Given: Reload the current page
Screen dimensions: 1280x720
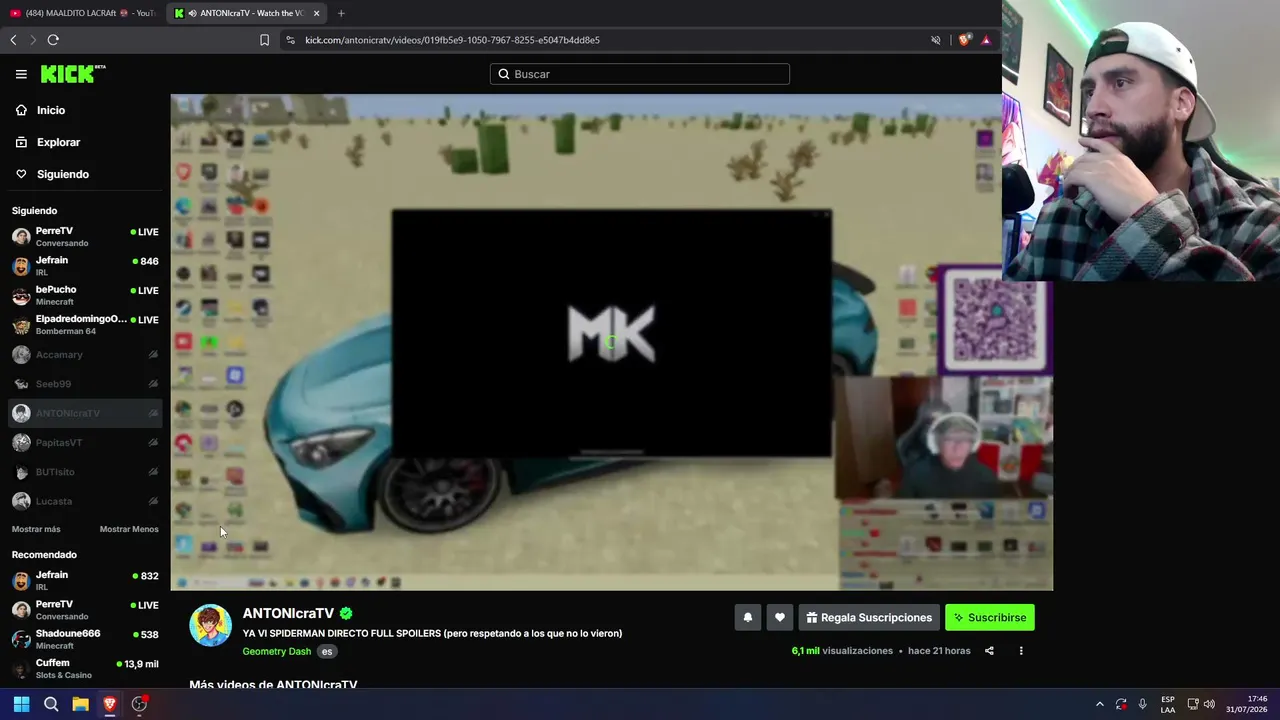Looking at the screenshot, I should tap(53, 40).
